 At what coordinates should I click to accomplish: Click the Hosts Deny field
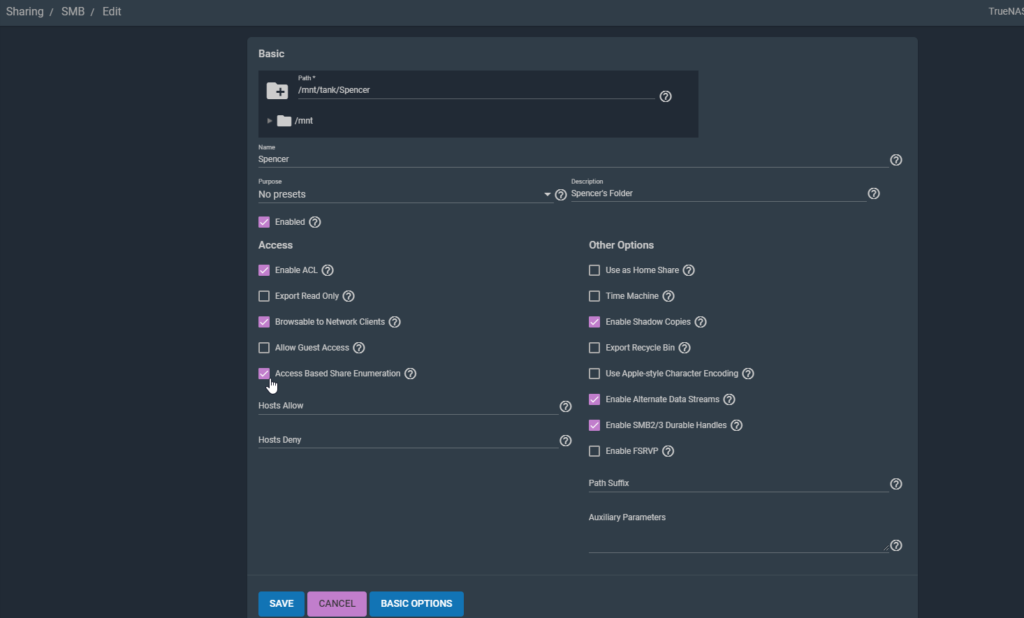(x=408, y=440)
